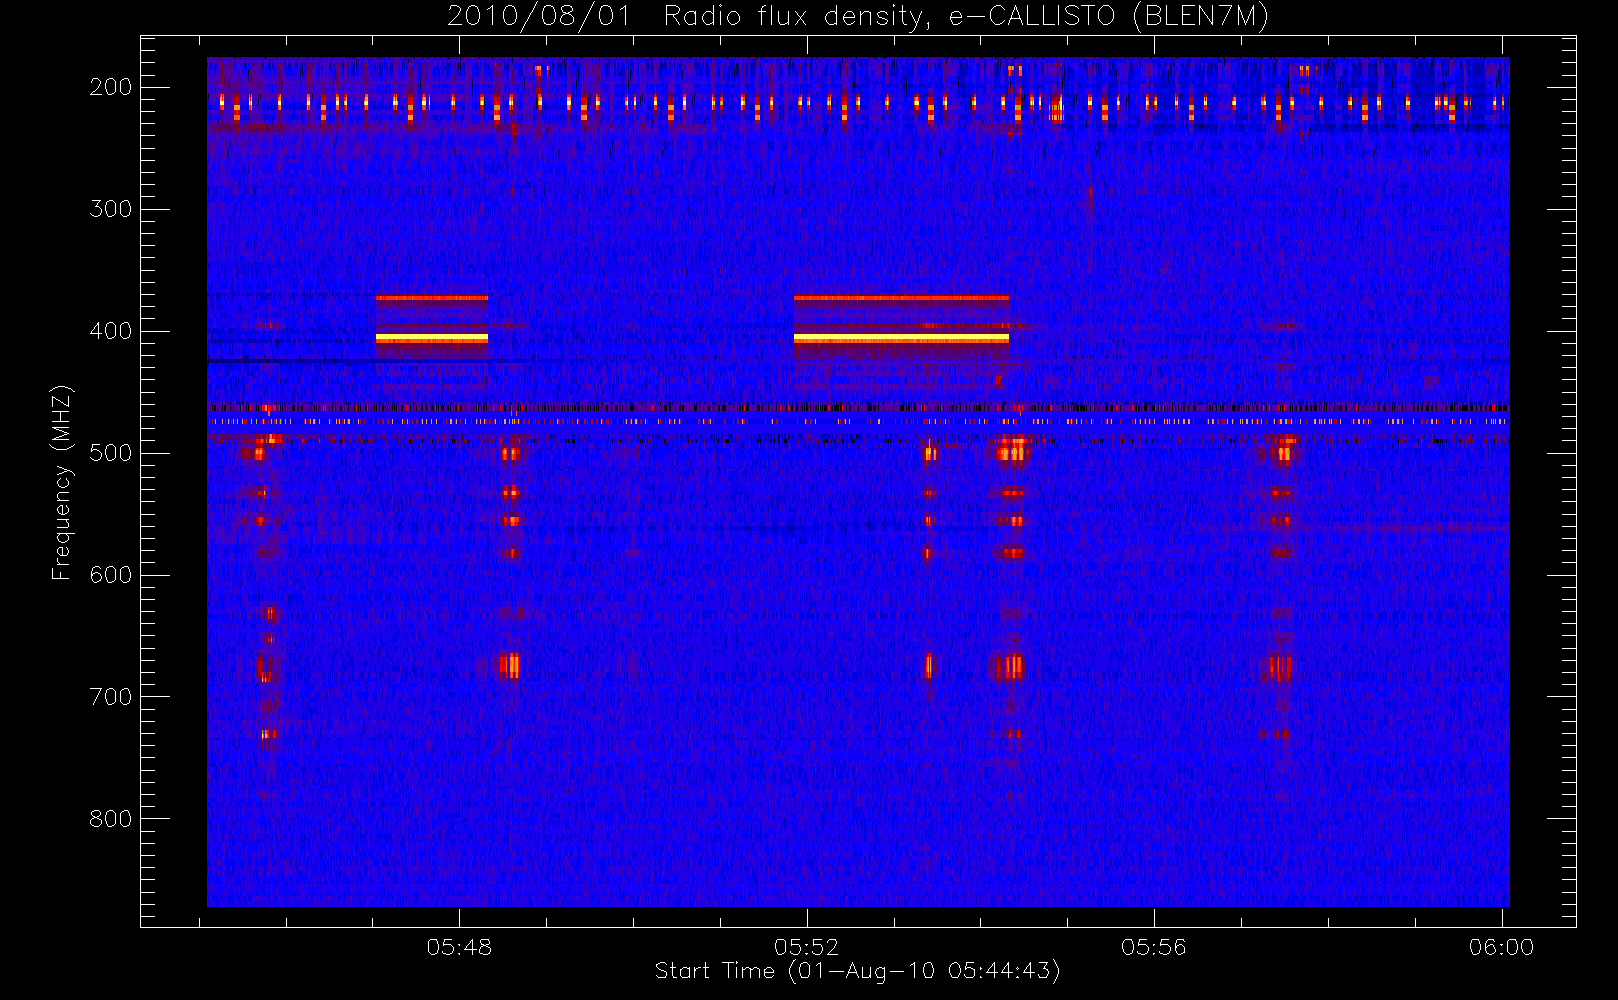Click the 600 frequency tick label

click(110, 575)
